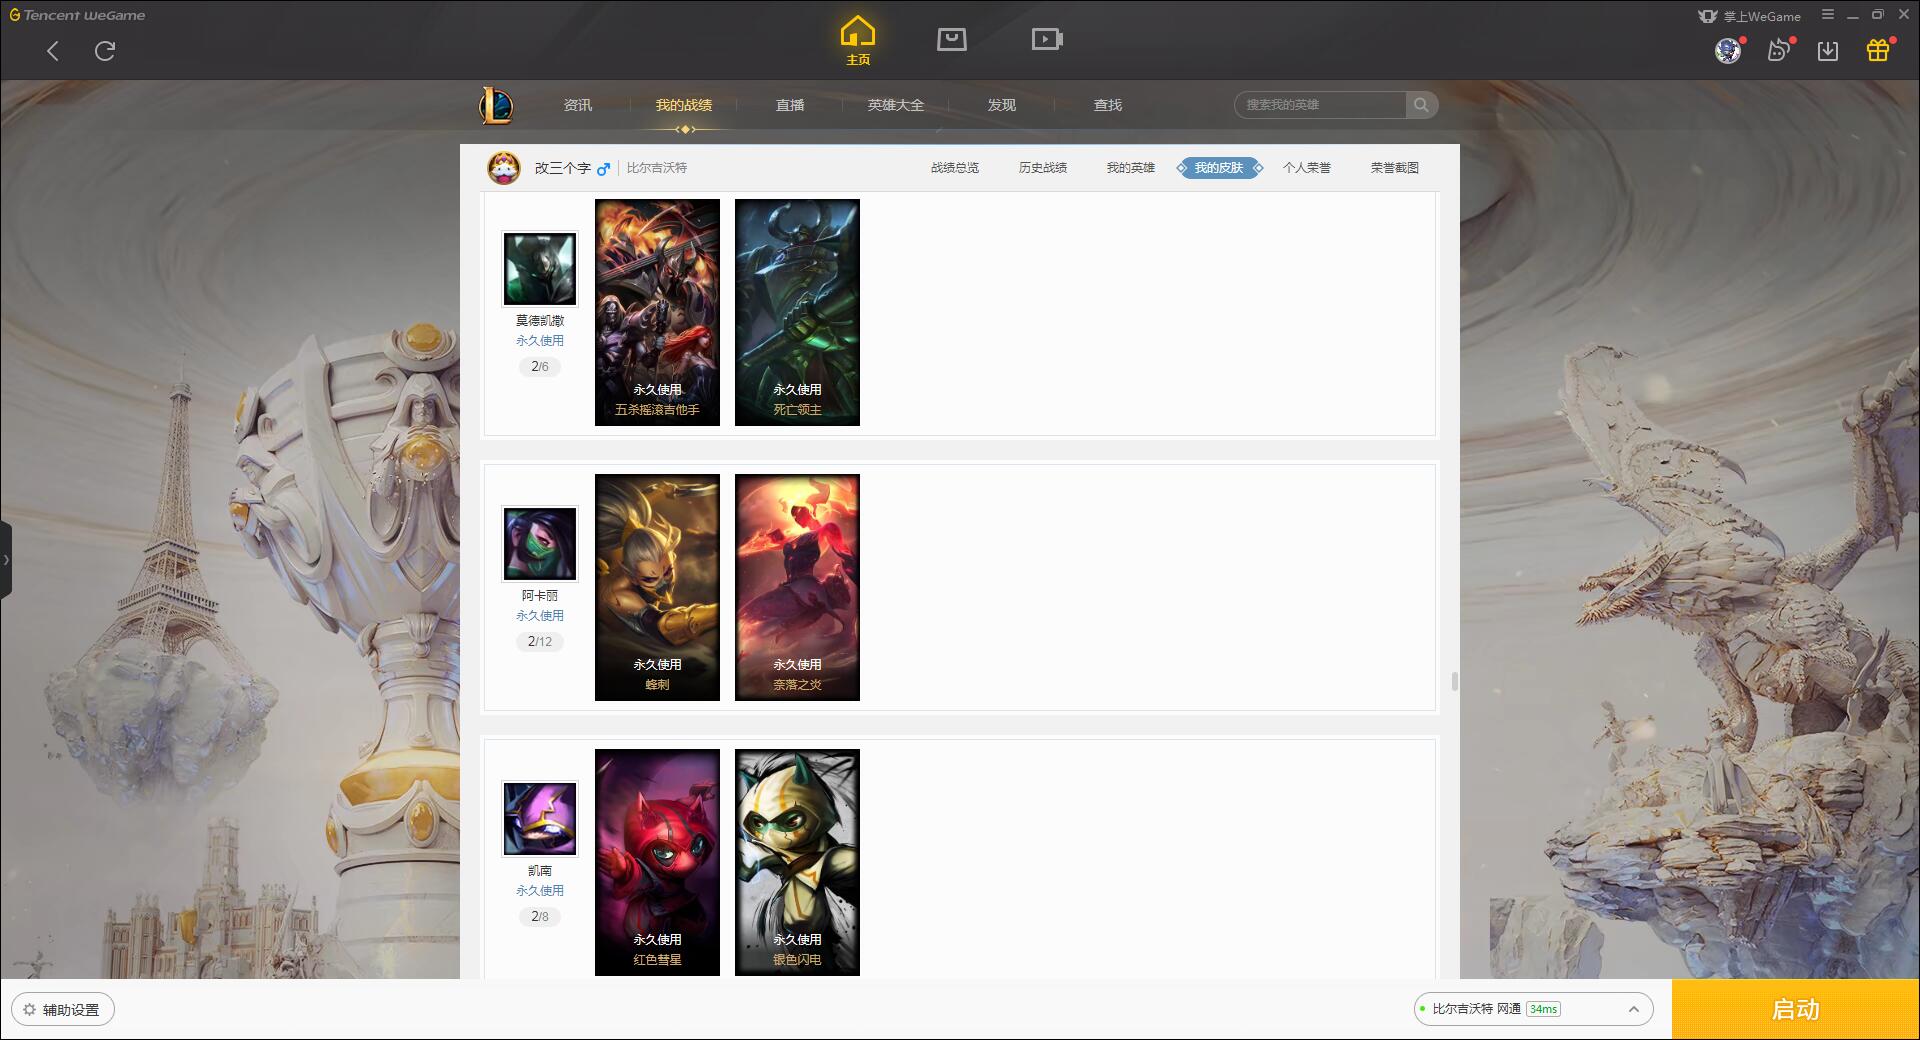Viewport: 1920px width, 1040px height.
Task: Open the 死亡领主 skin card
Action: point(797,312)
